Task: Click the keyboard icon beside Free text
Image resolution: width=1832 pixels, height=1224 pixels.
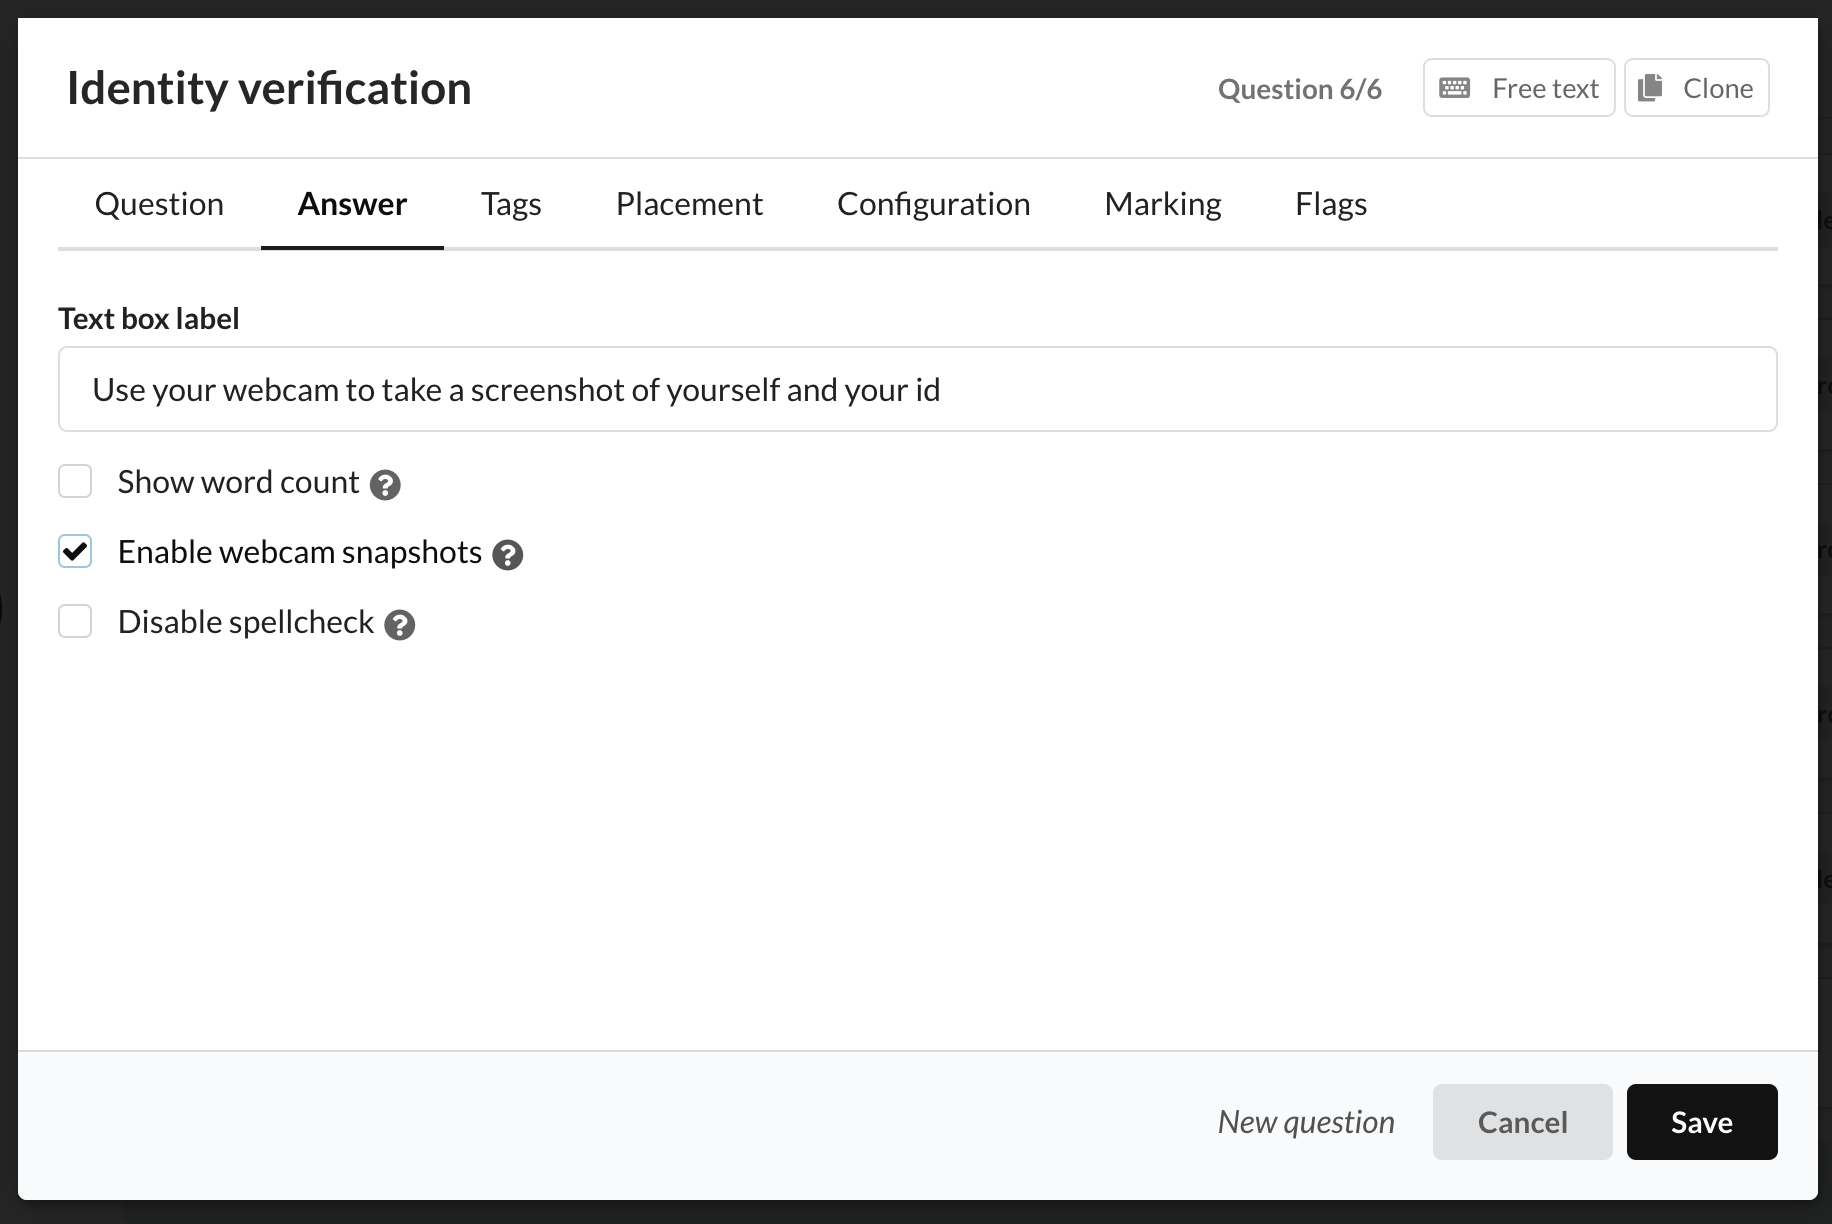Action: coord(1454,88)
